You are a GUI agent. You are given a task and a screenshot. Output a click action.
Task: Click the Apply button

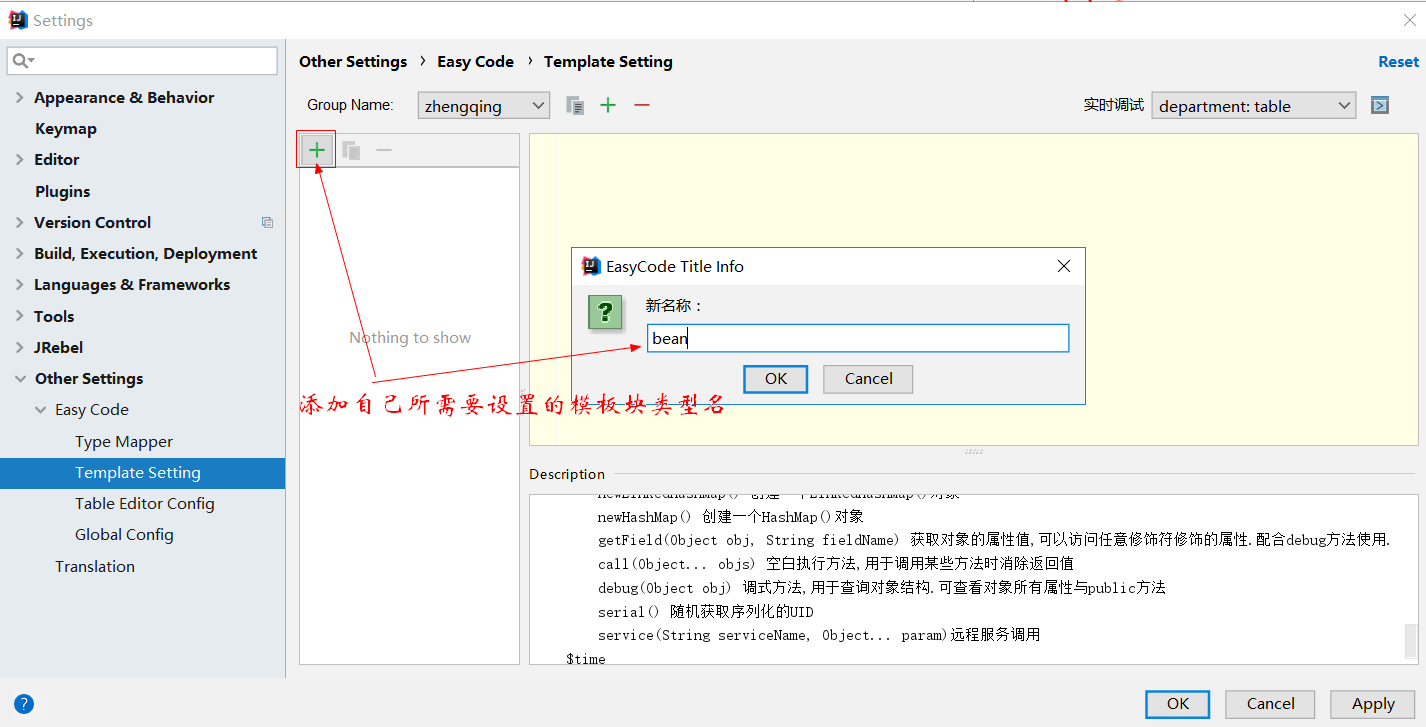click(x=1373, y=703)
